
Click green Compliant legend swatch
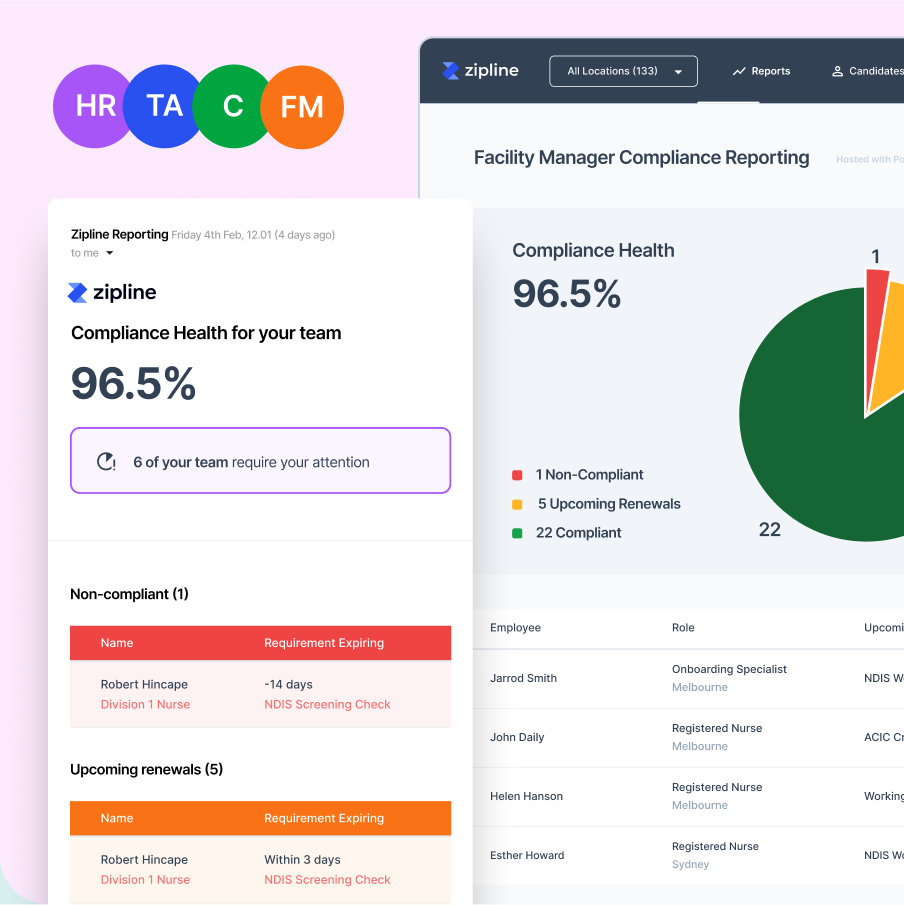pos(517,533)
